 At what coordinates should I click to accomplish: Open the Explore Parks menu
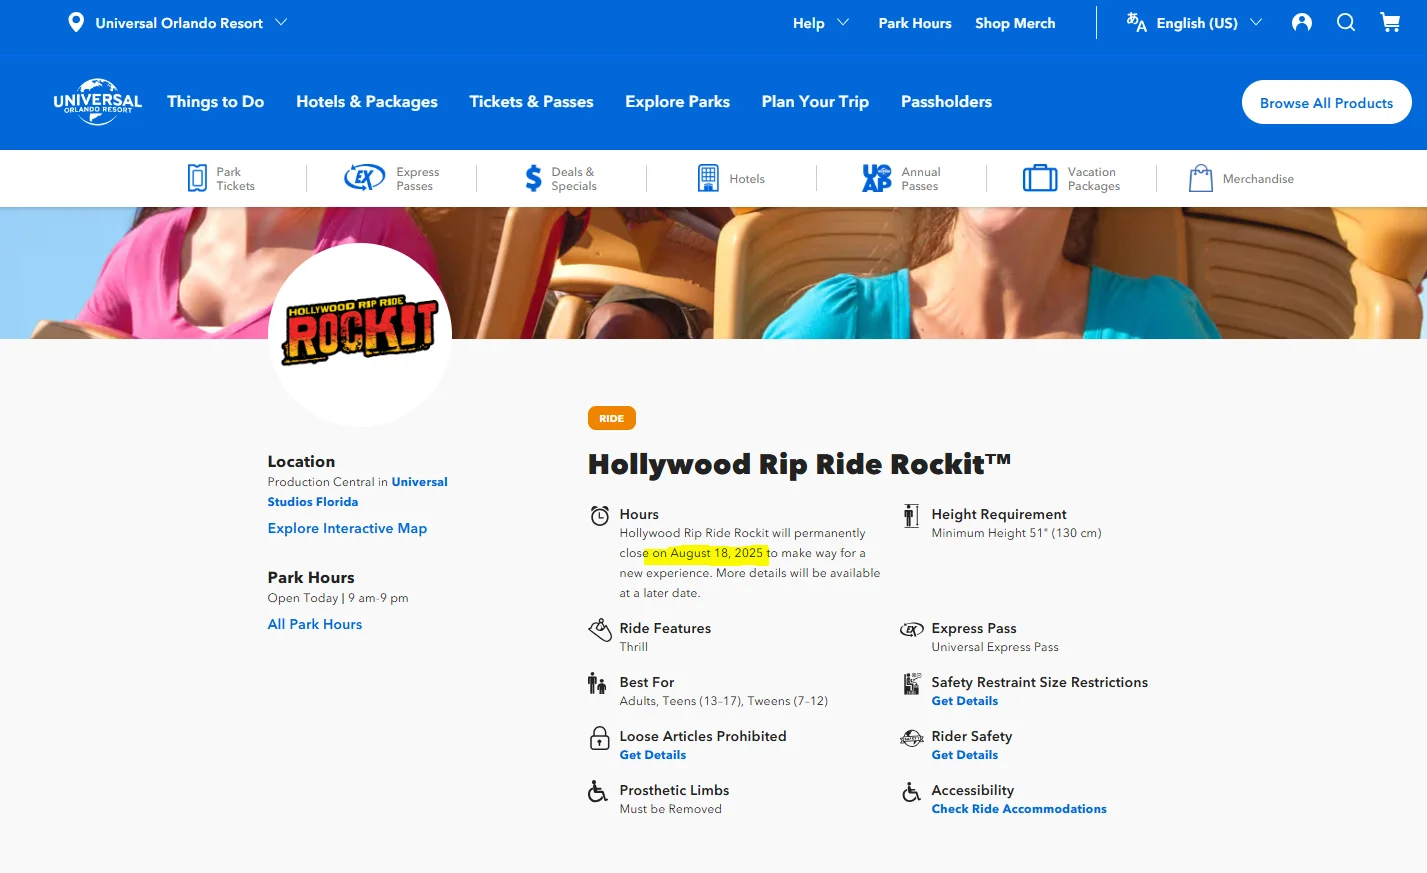677,102
